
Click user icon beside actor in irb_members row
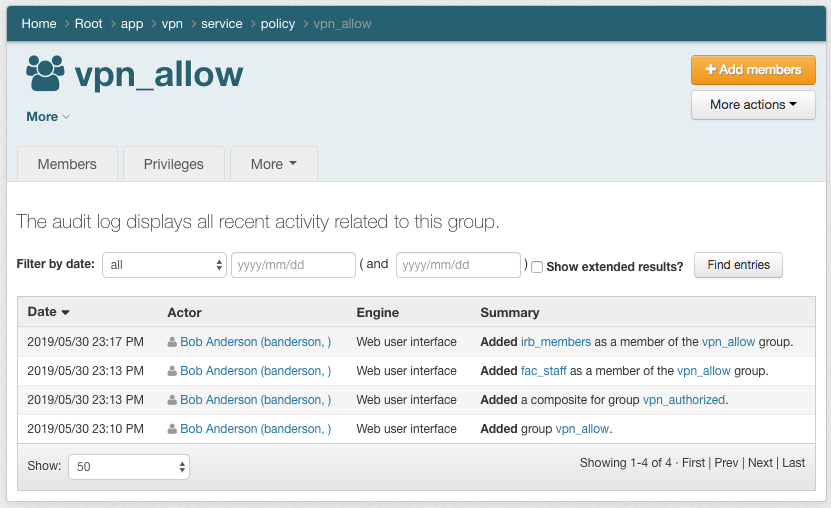pyautogui.click(x=173, y=342)
